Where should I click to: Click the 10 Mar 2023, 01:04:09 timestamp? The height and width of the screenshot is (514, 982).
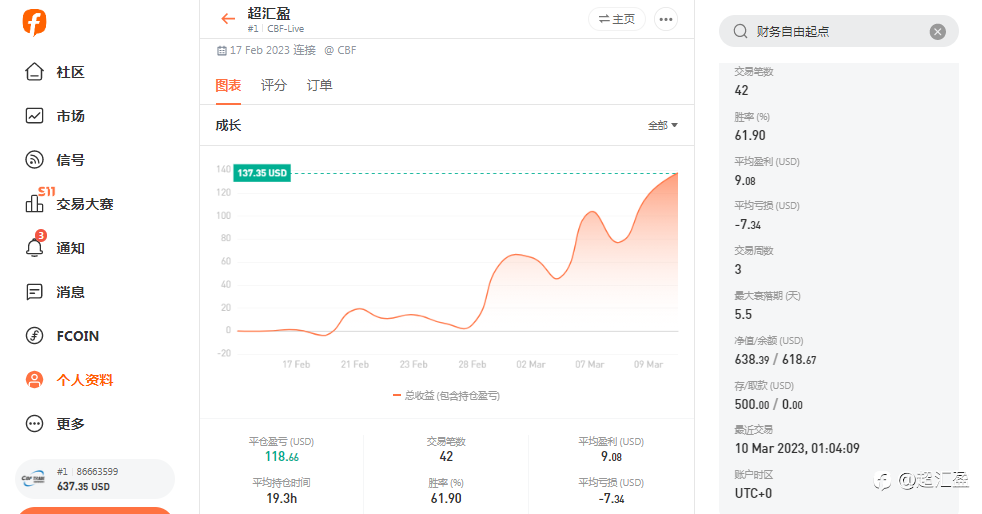point(797,448)
